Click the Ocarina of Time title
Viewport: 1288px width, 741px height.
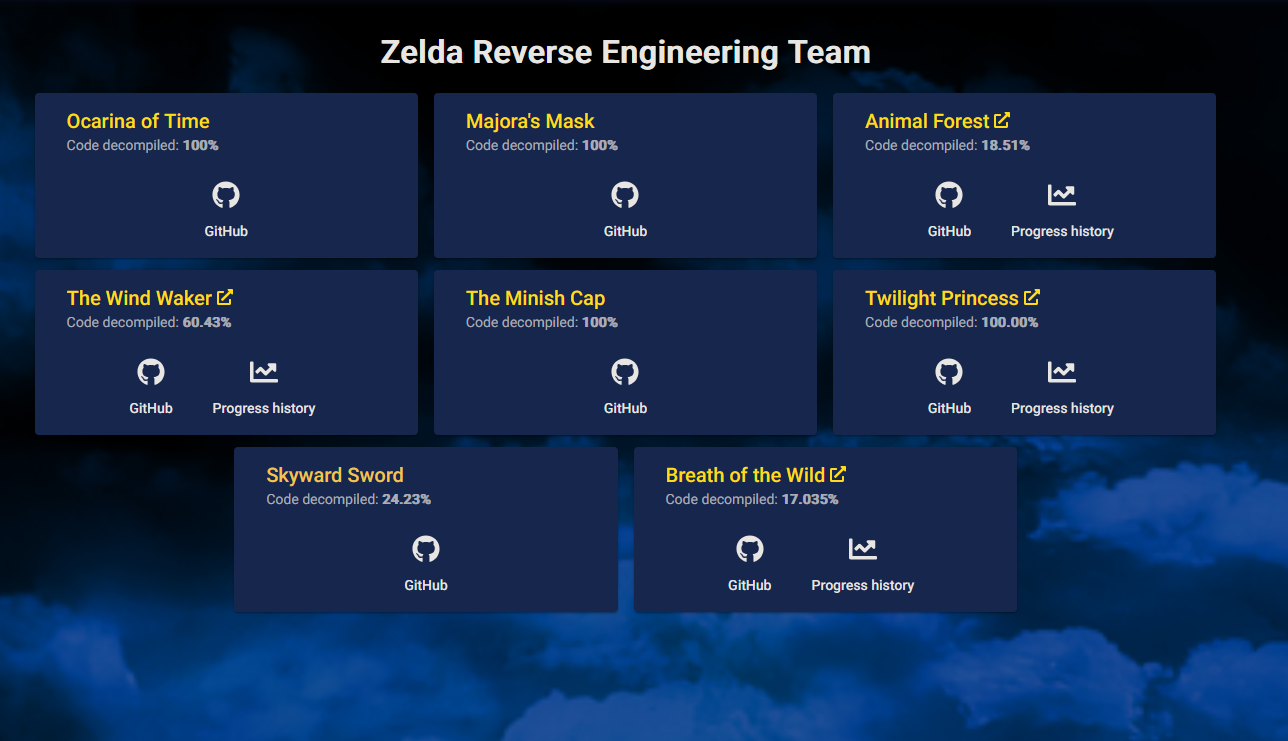click(138, 121)
